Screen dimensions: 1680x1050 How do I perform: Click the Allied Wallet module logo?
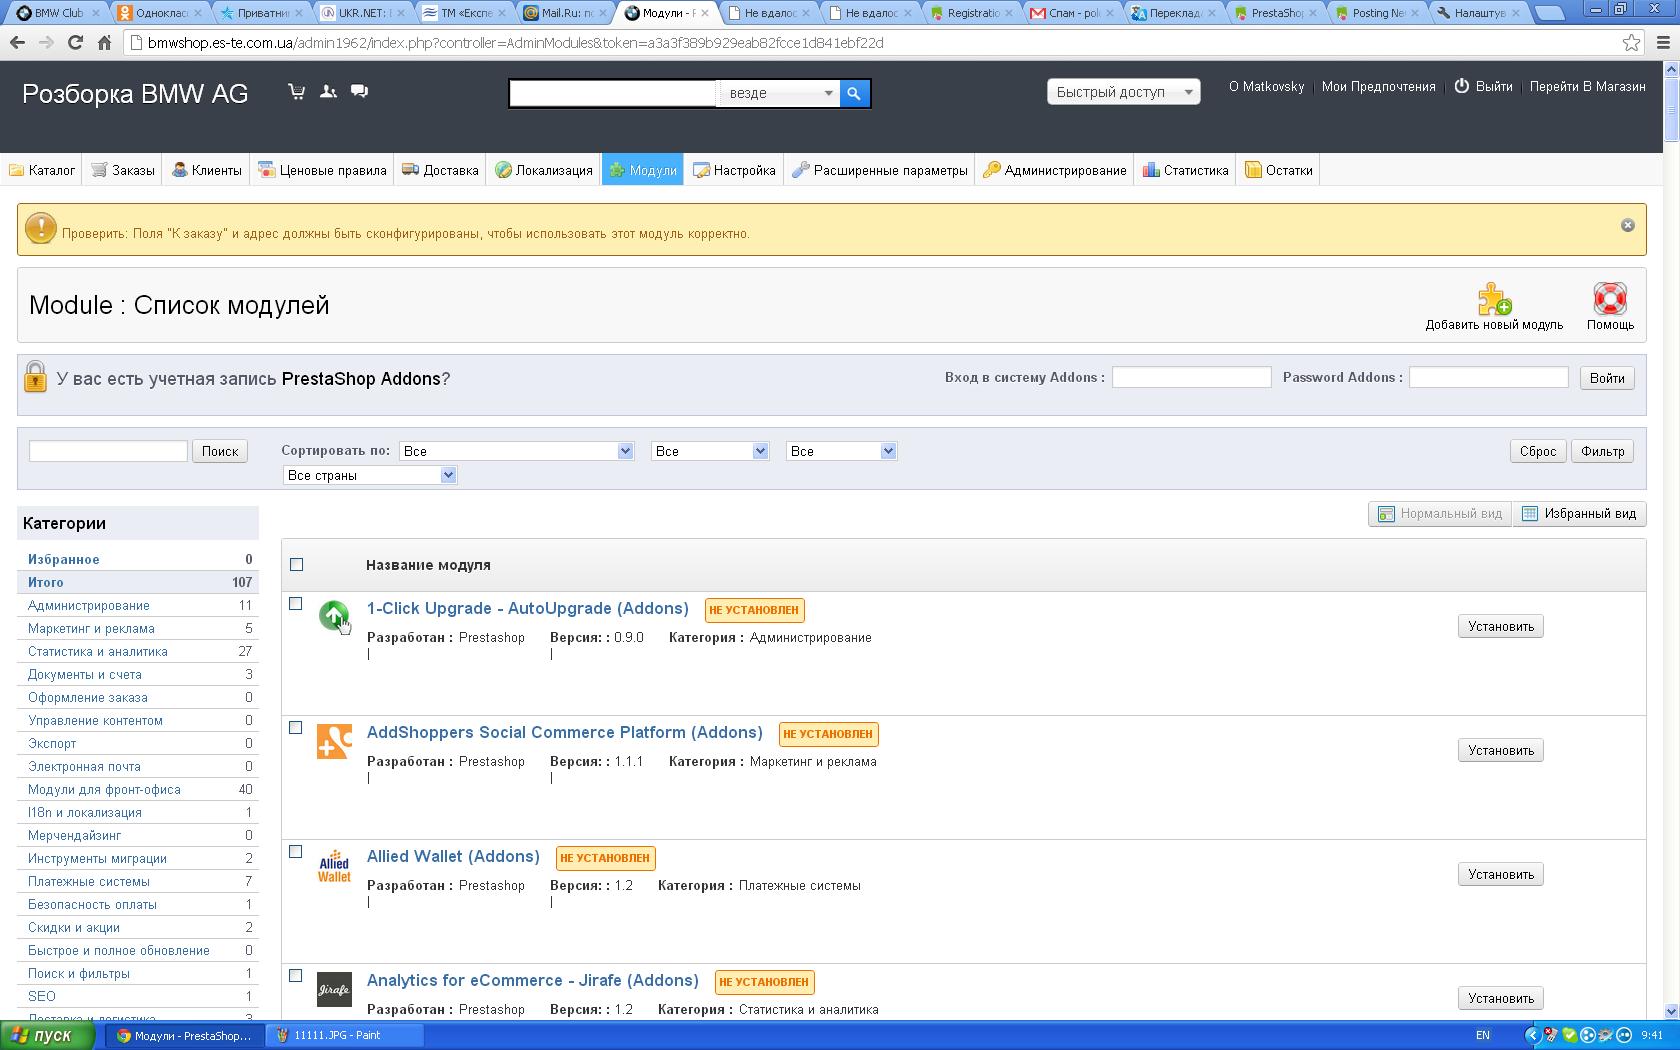tap(334, 866)
